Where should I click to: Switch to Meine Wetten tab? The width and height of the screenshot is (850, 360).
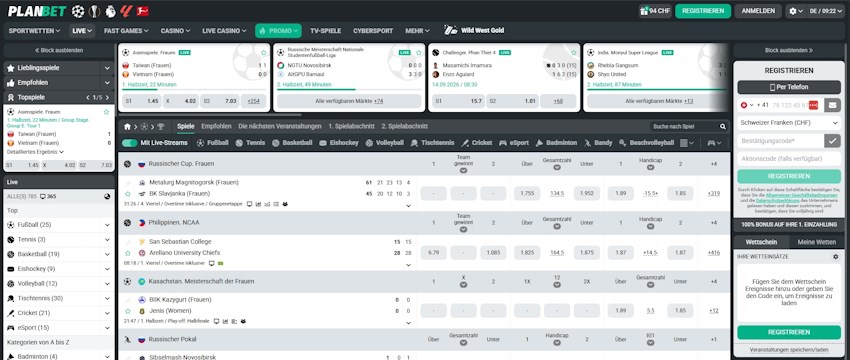[817, 242]
